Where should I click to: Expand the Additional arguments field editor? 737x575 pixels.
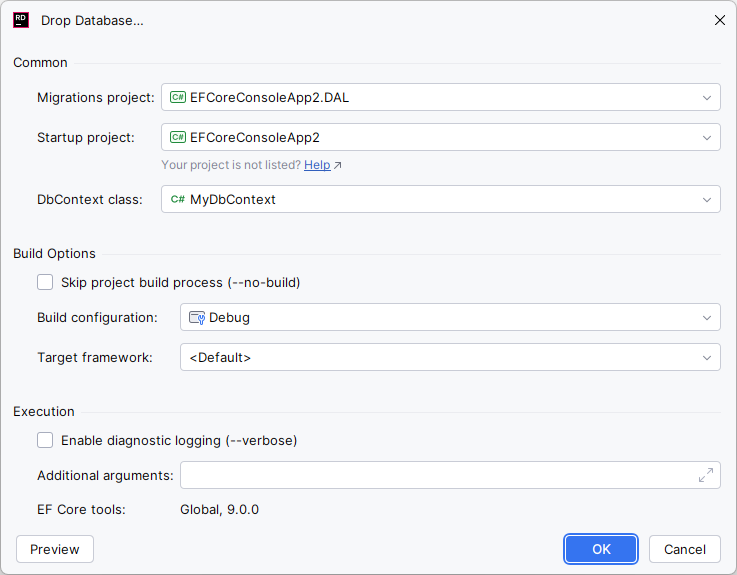click(x=706, y=475)
